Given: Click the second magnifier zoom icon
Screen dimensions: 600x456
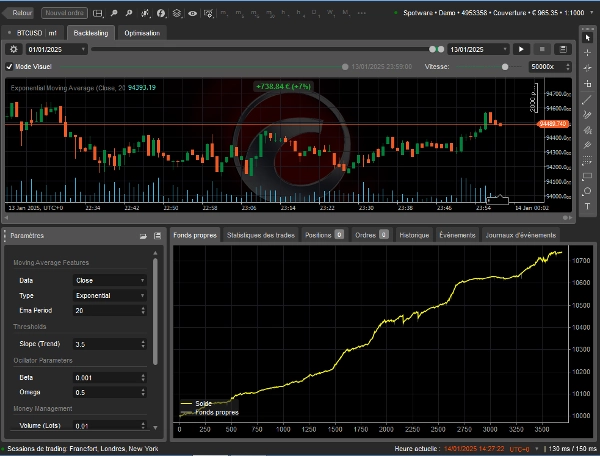Looking at the screenshot, I should 129,13.
